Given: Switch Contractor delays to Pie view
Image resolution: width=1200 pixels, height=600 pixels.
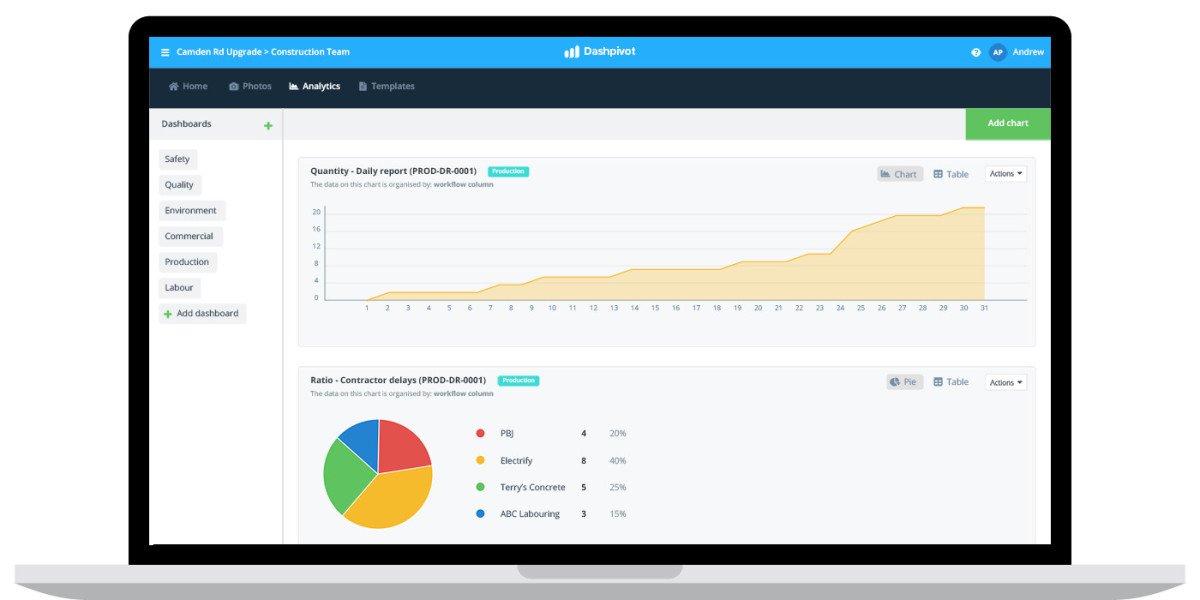Looking at the screenshot, I should tap(904, 382).
